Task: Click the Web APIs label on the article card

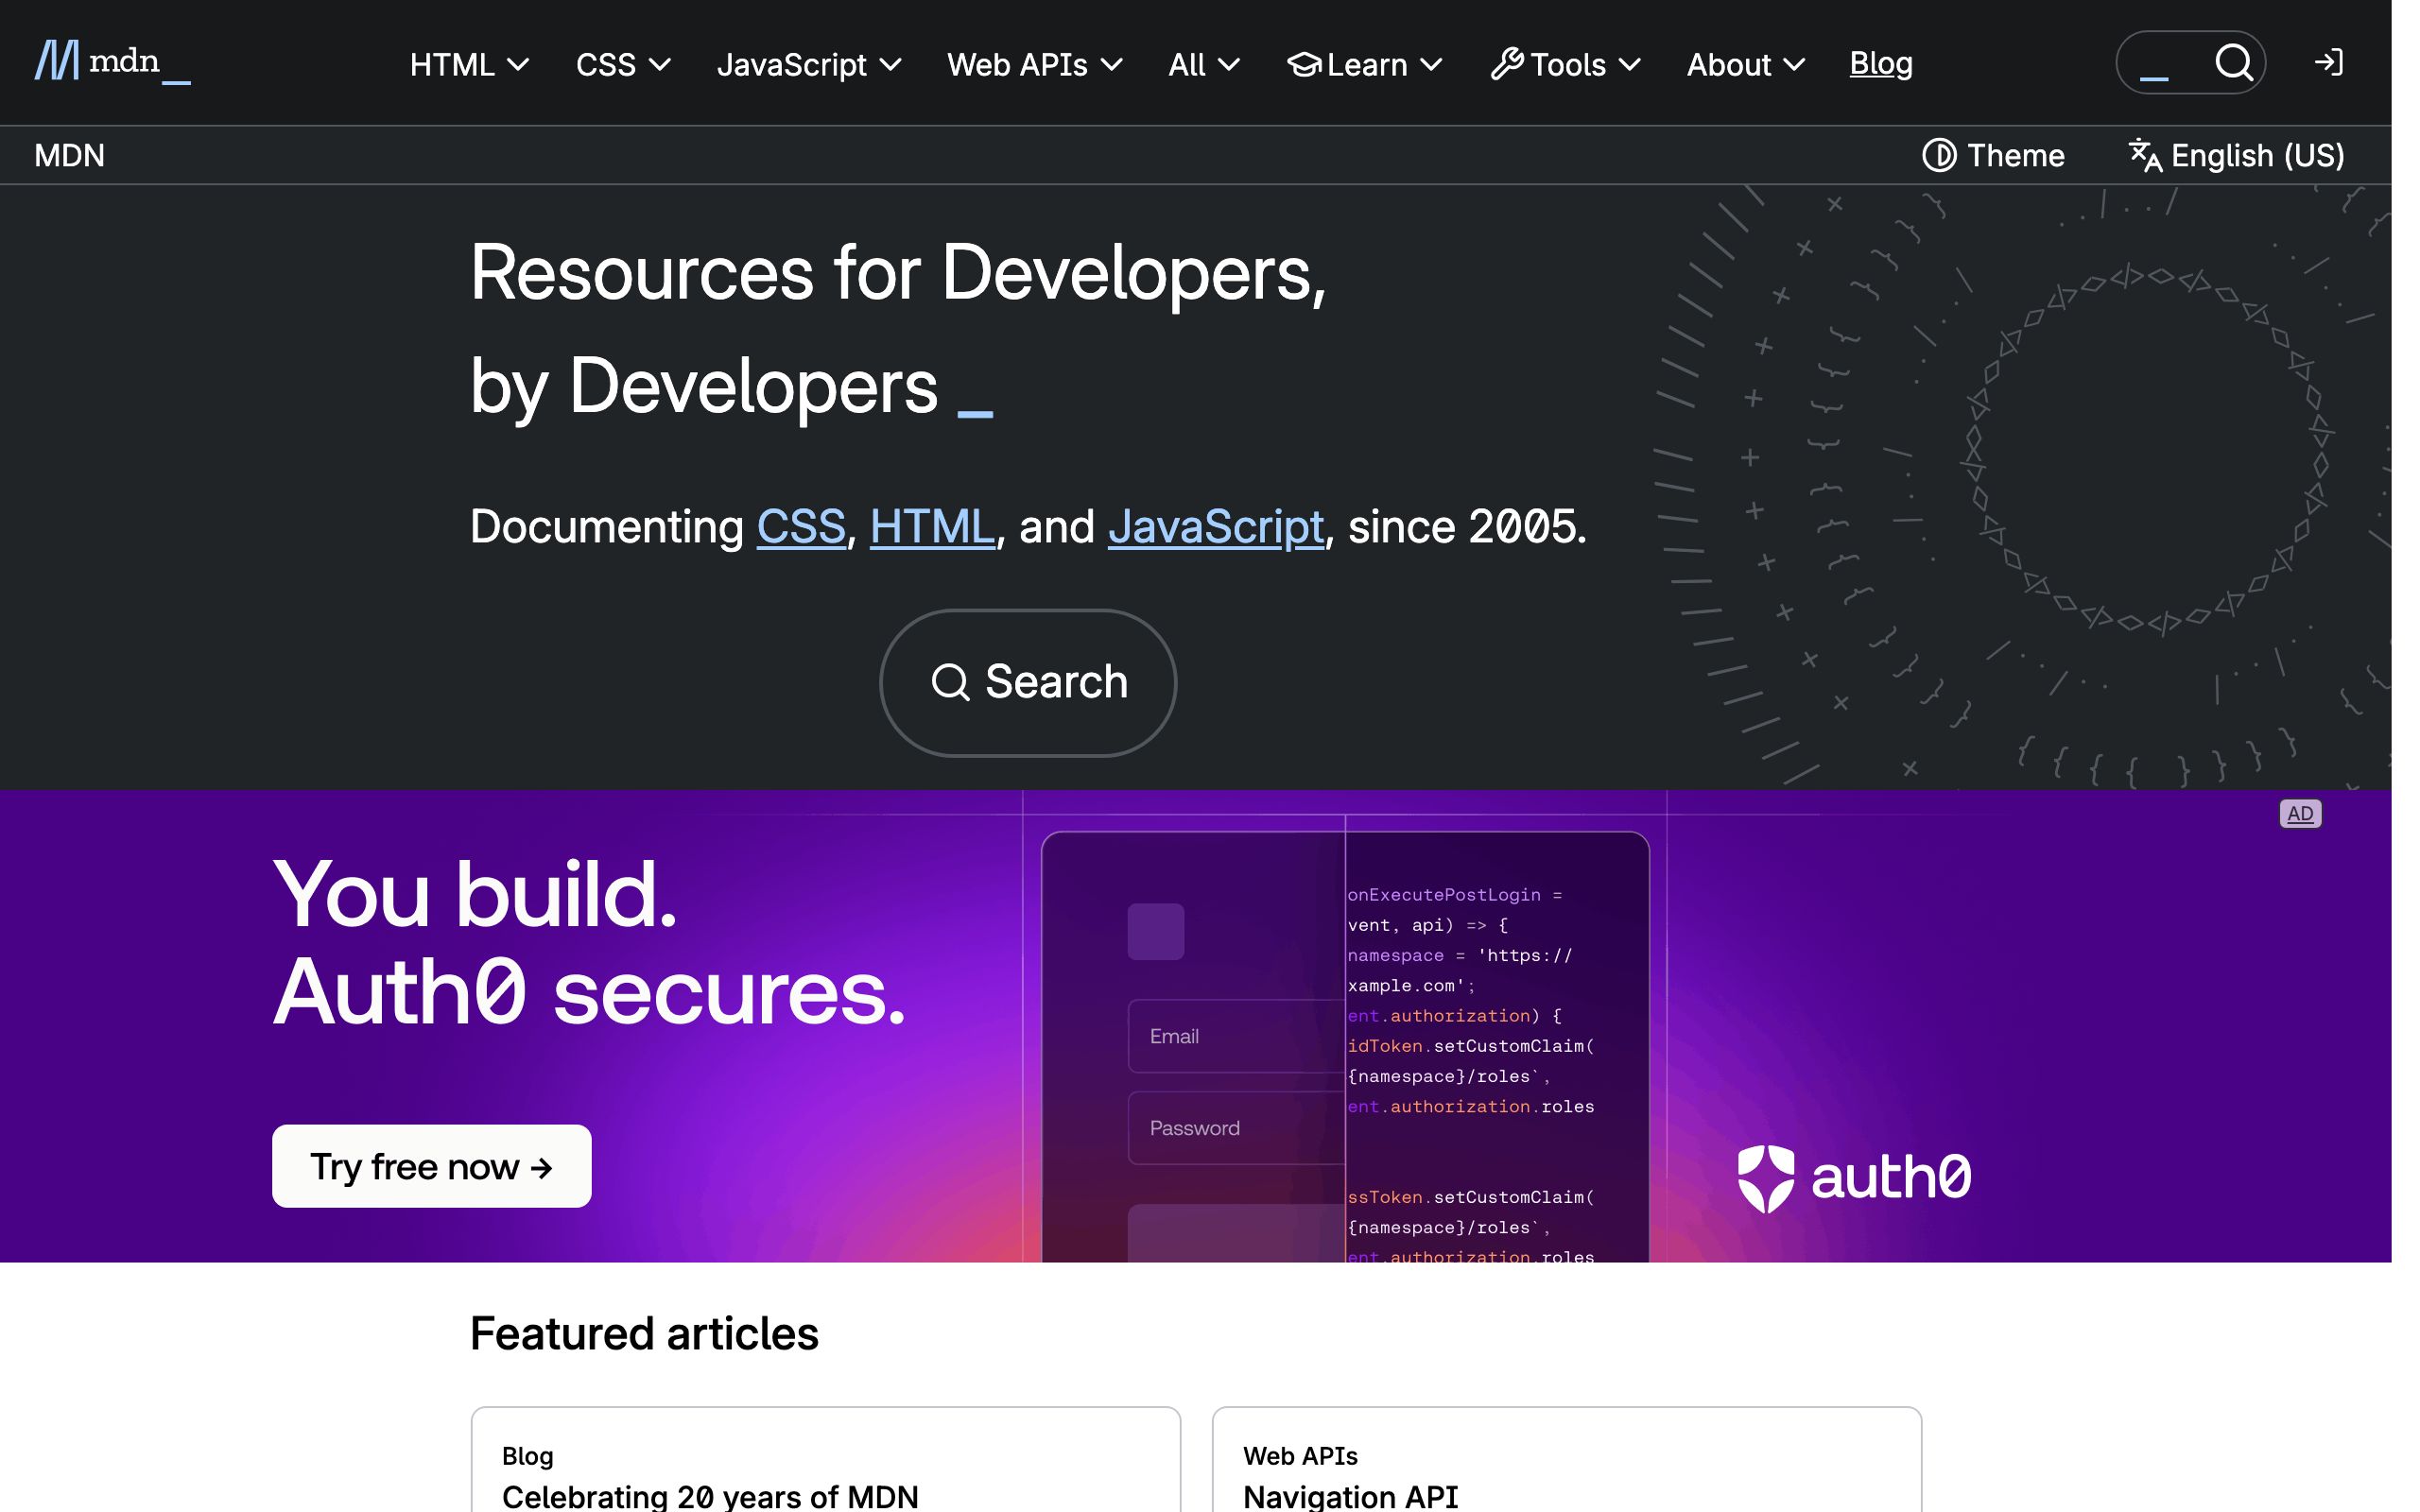Action: 1299,1456
